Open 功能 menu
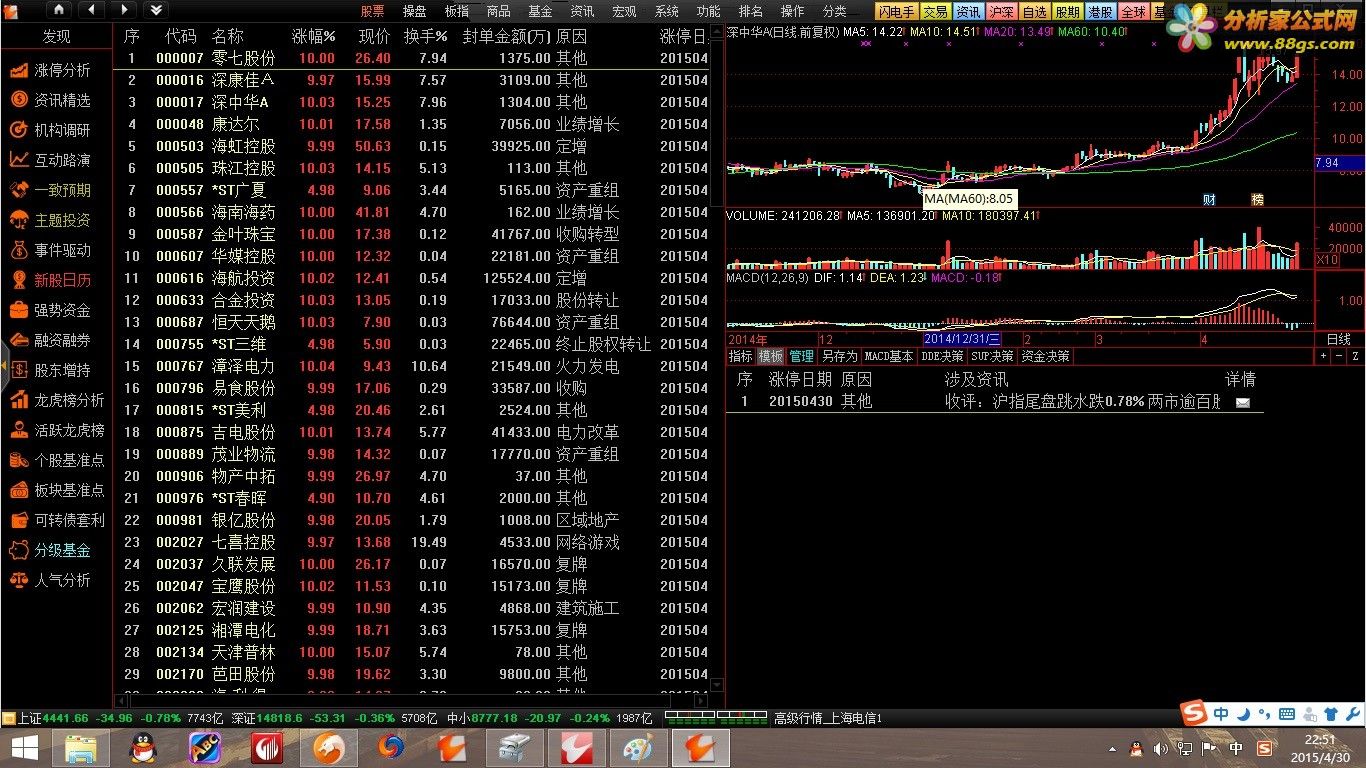Screen dimensions: 1366x768 tap(708, 11)
